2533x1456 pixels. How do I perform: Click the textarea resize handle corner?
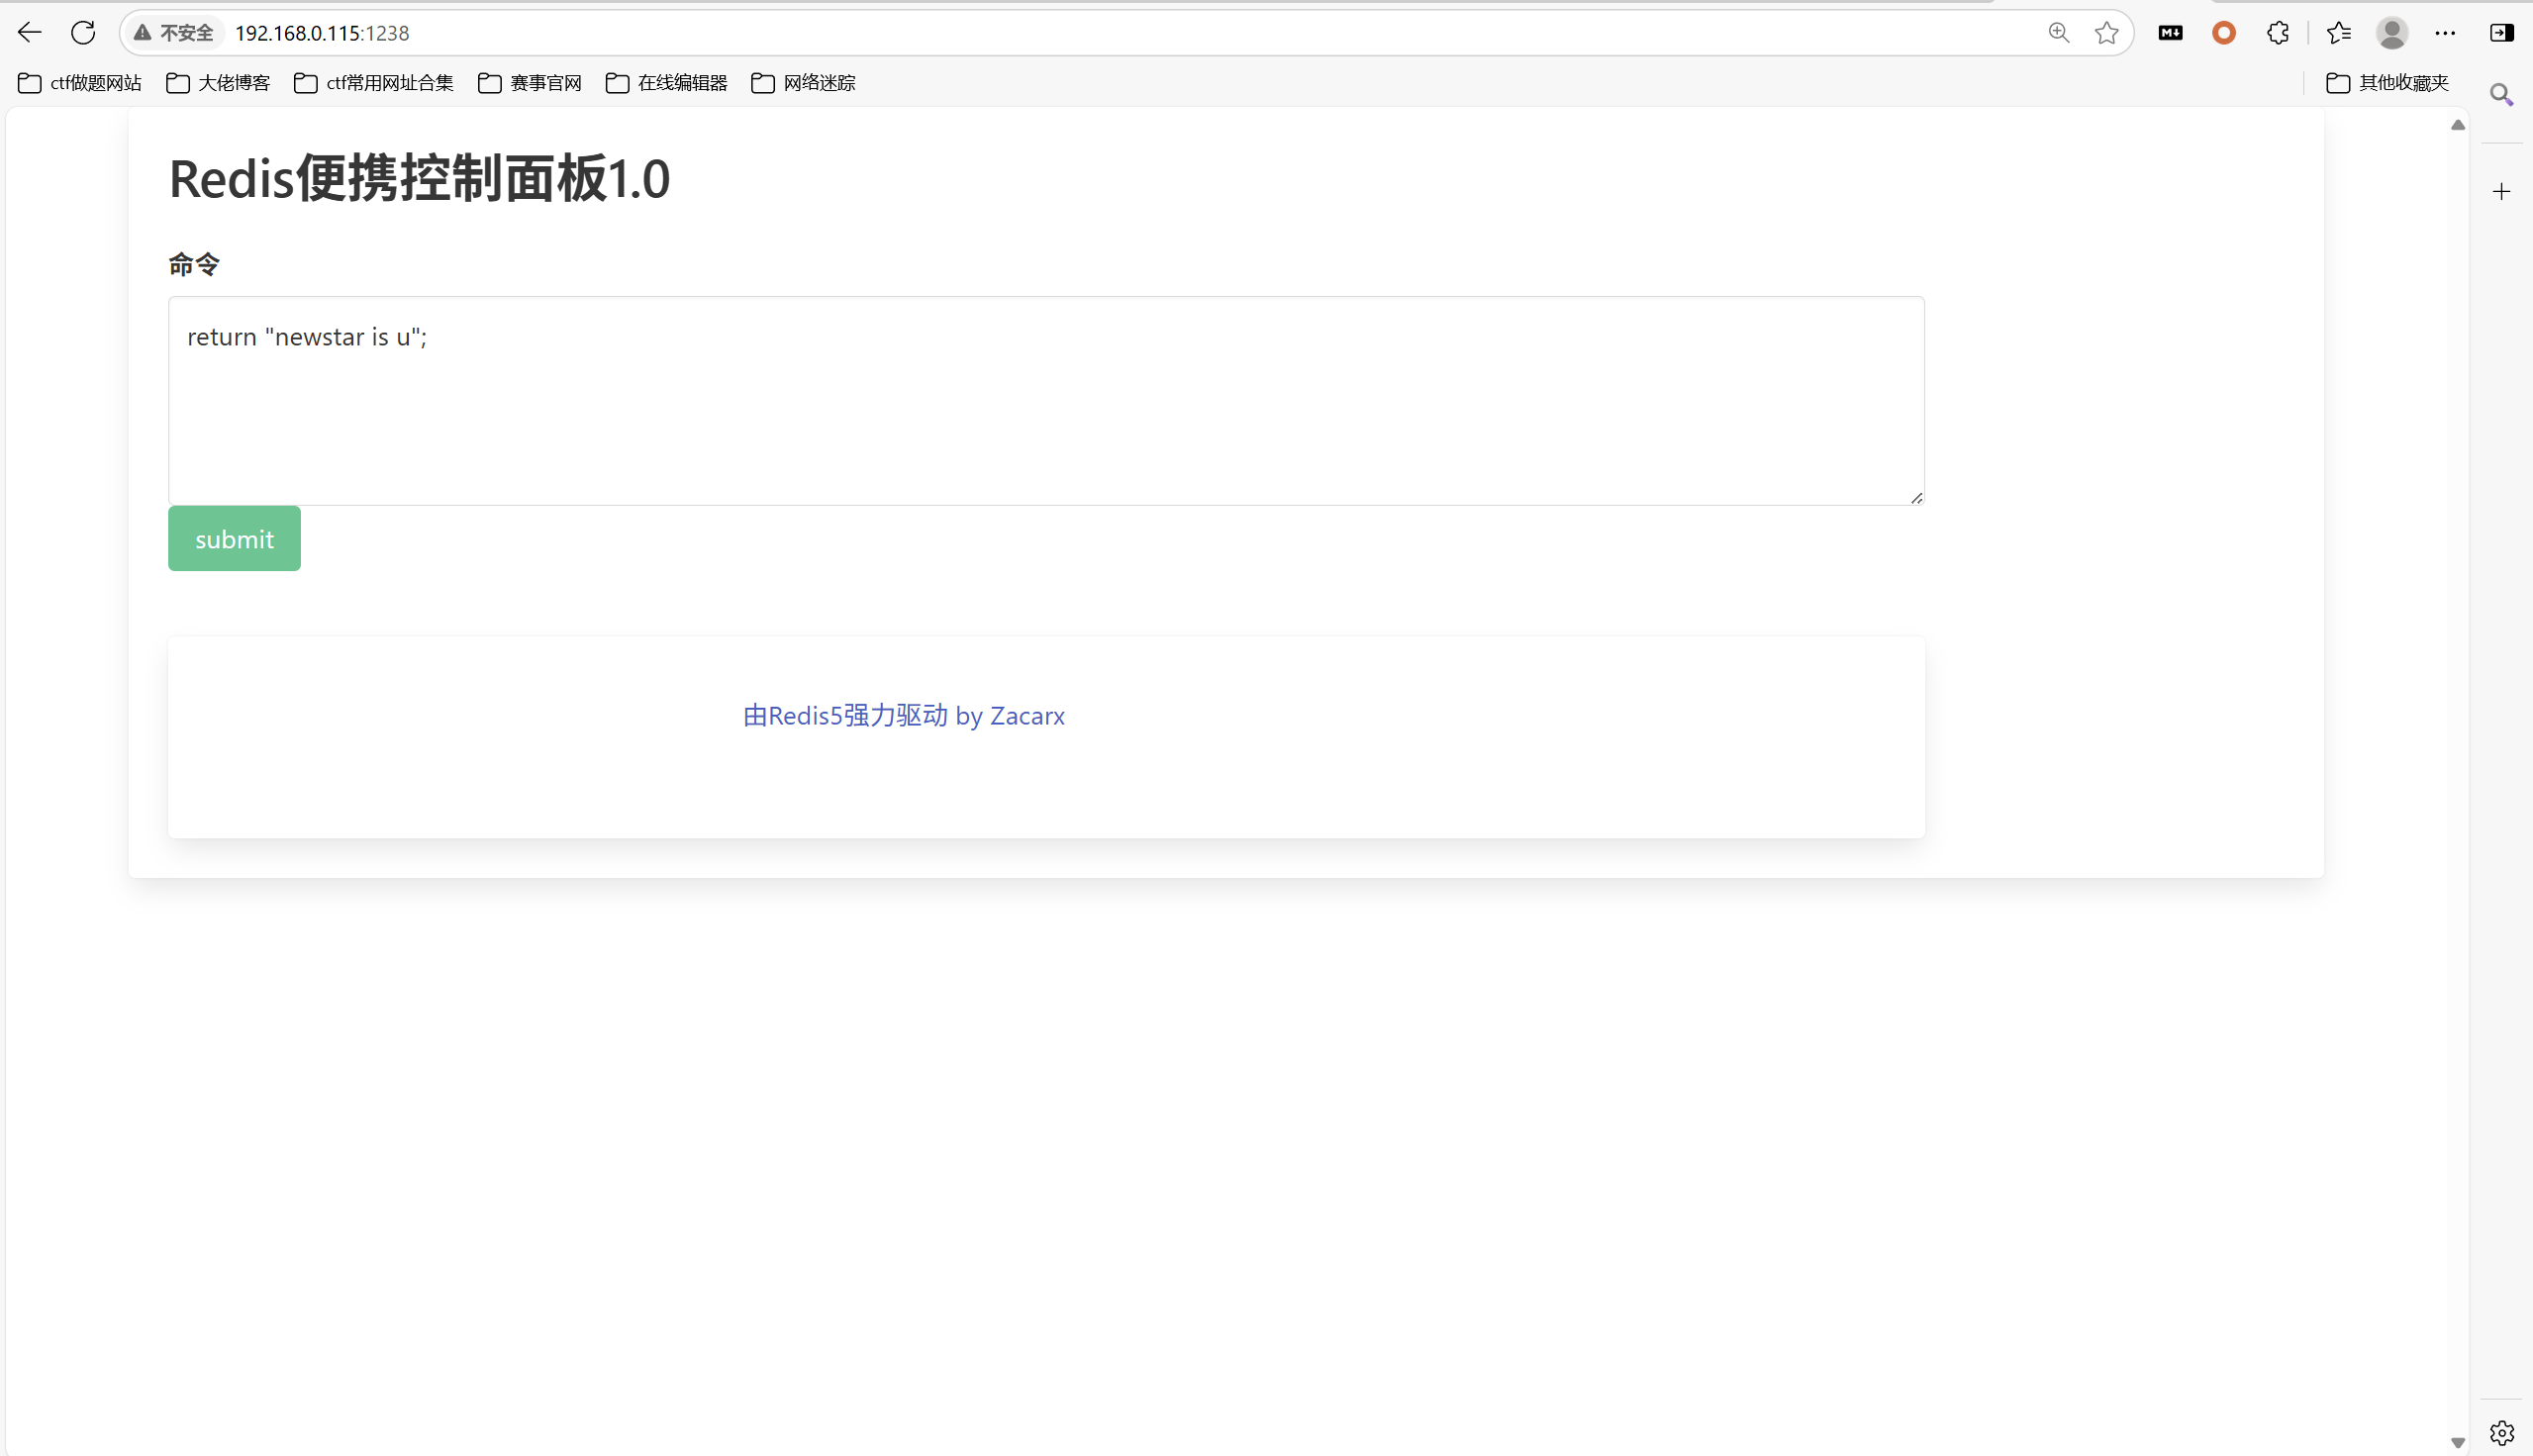pyautogui.click(x=1916, y=497)
